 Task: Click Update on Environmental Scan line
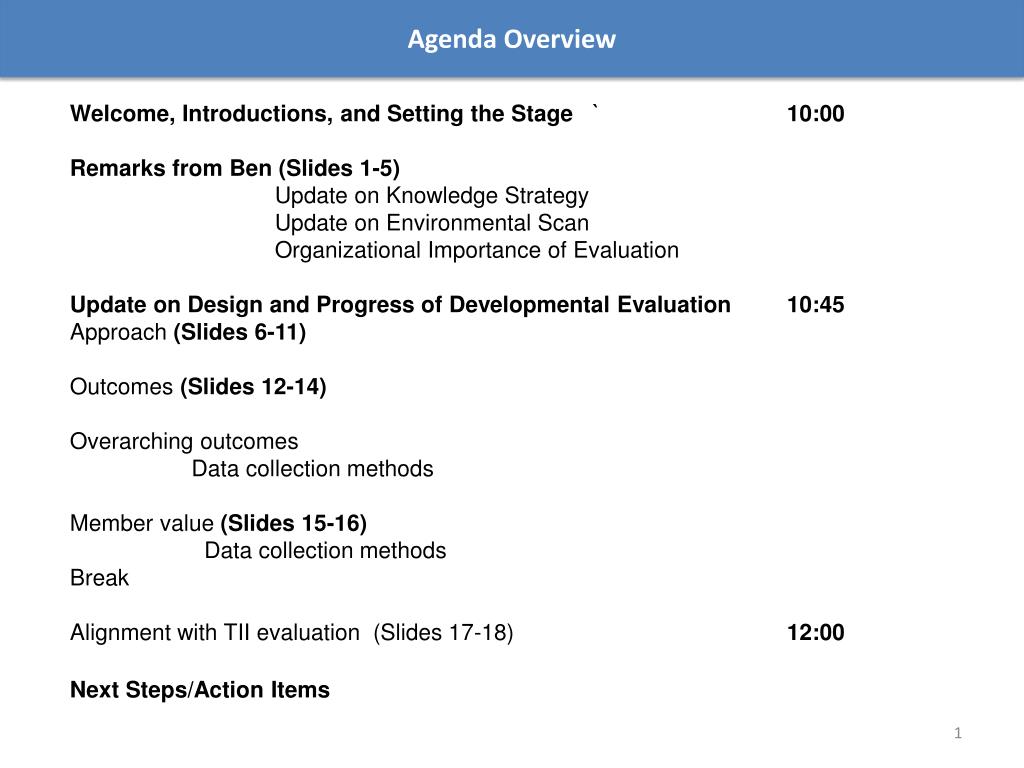pyautogui.click(x=432, y=223)
